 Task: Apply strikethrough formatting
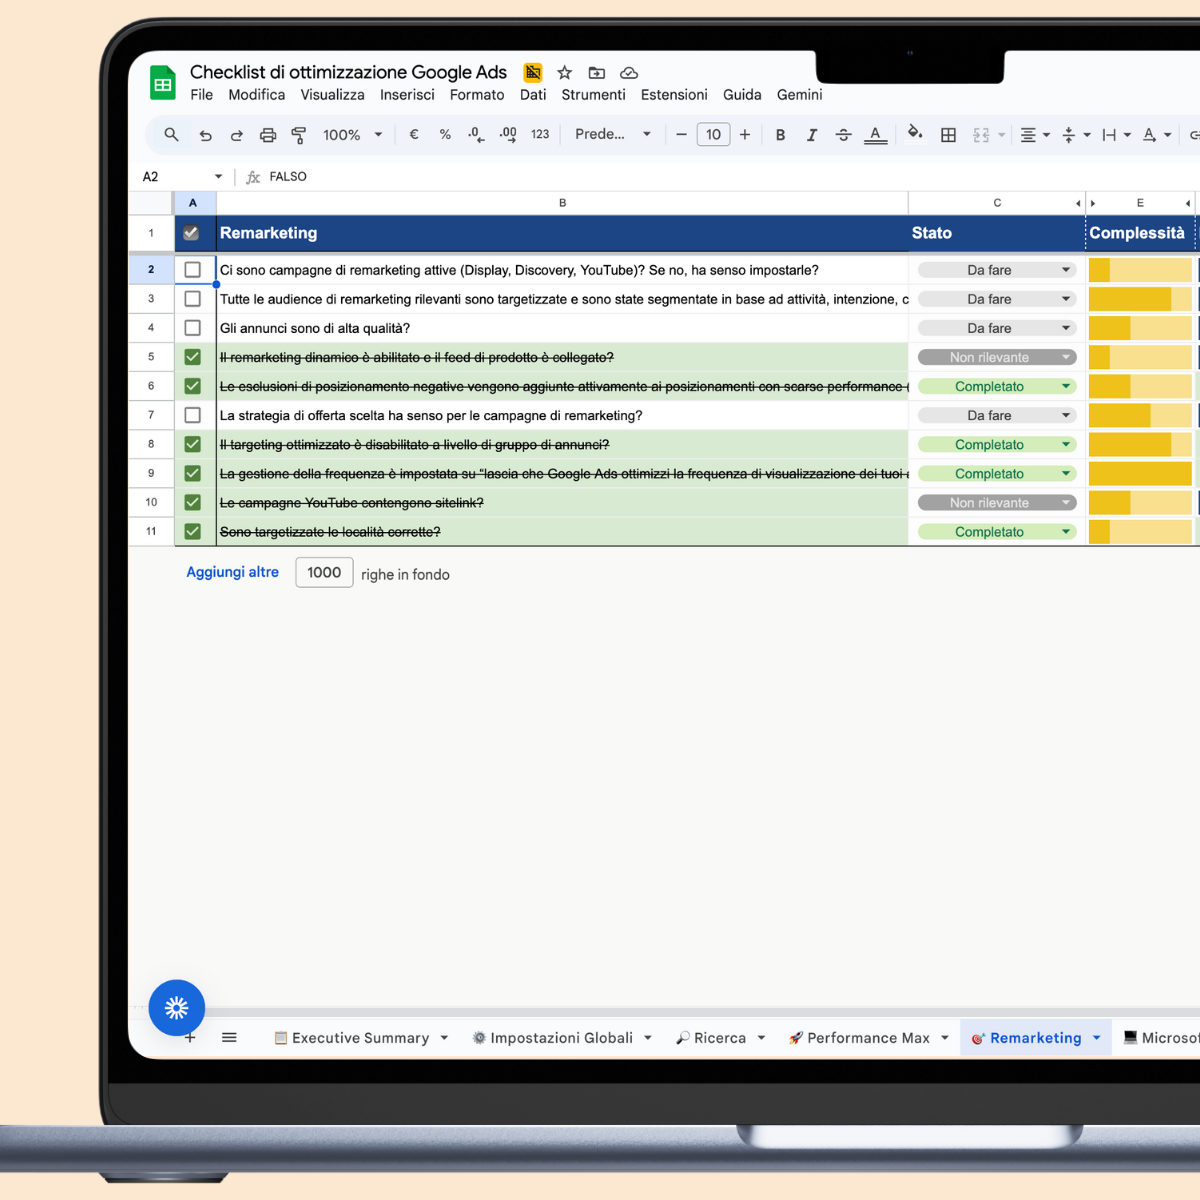pyautogui.click(x=843, y=135)
